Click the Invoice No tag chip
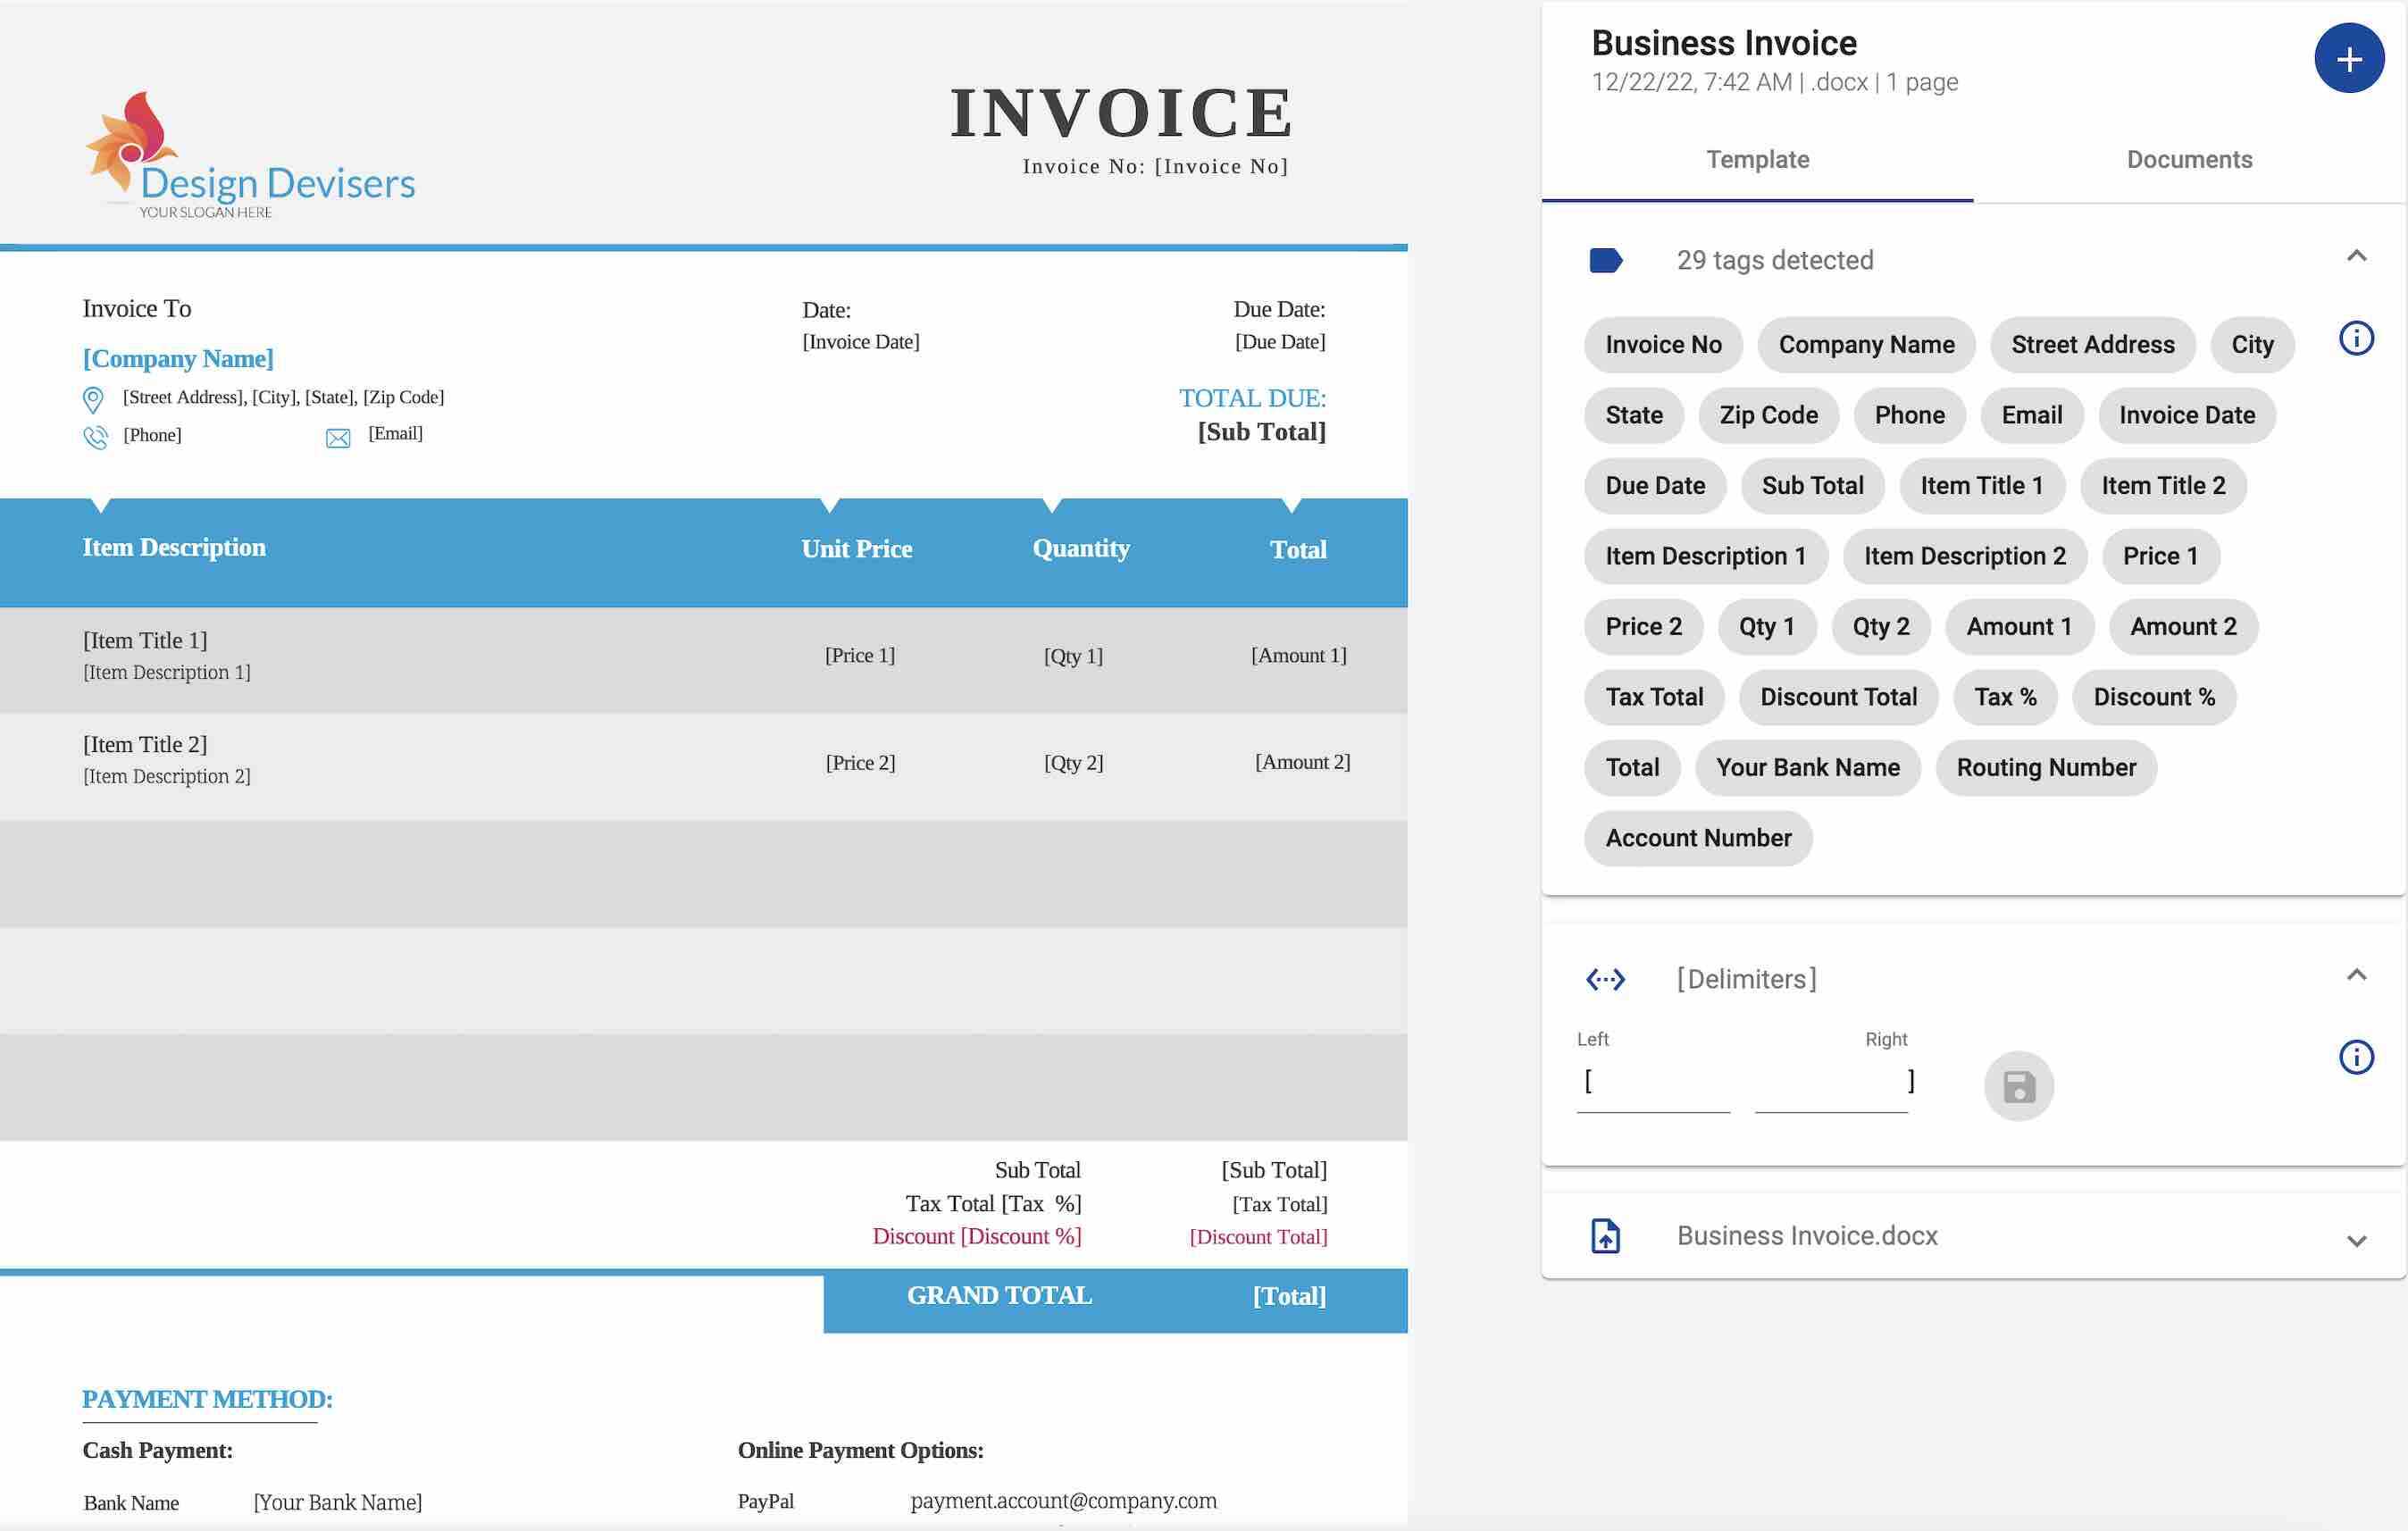Screen dimensions: 2408x1531 [1663, 345]
